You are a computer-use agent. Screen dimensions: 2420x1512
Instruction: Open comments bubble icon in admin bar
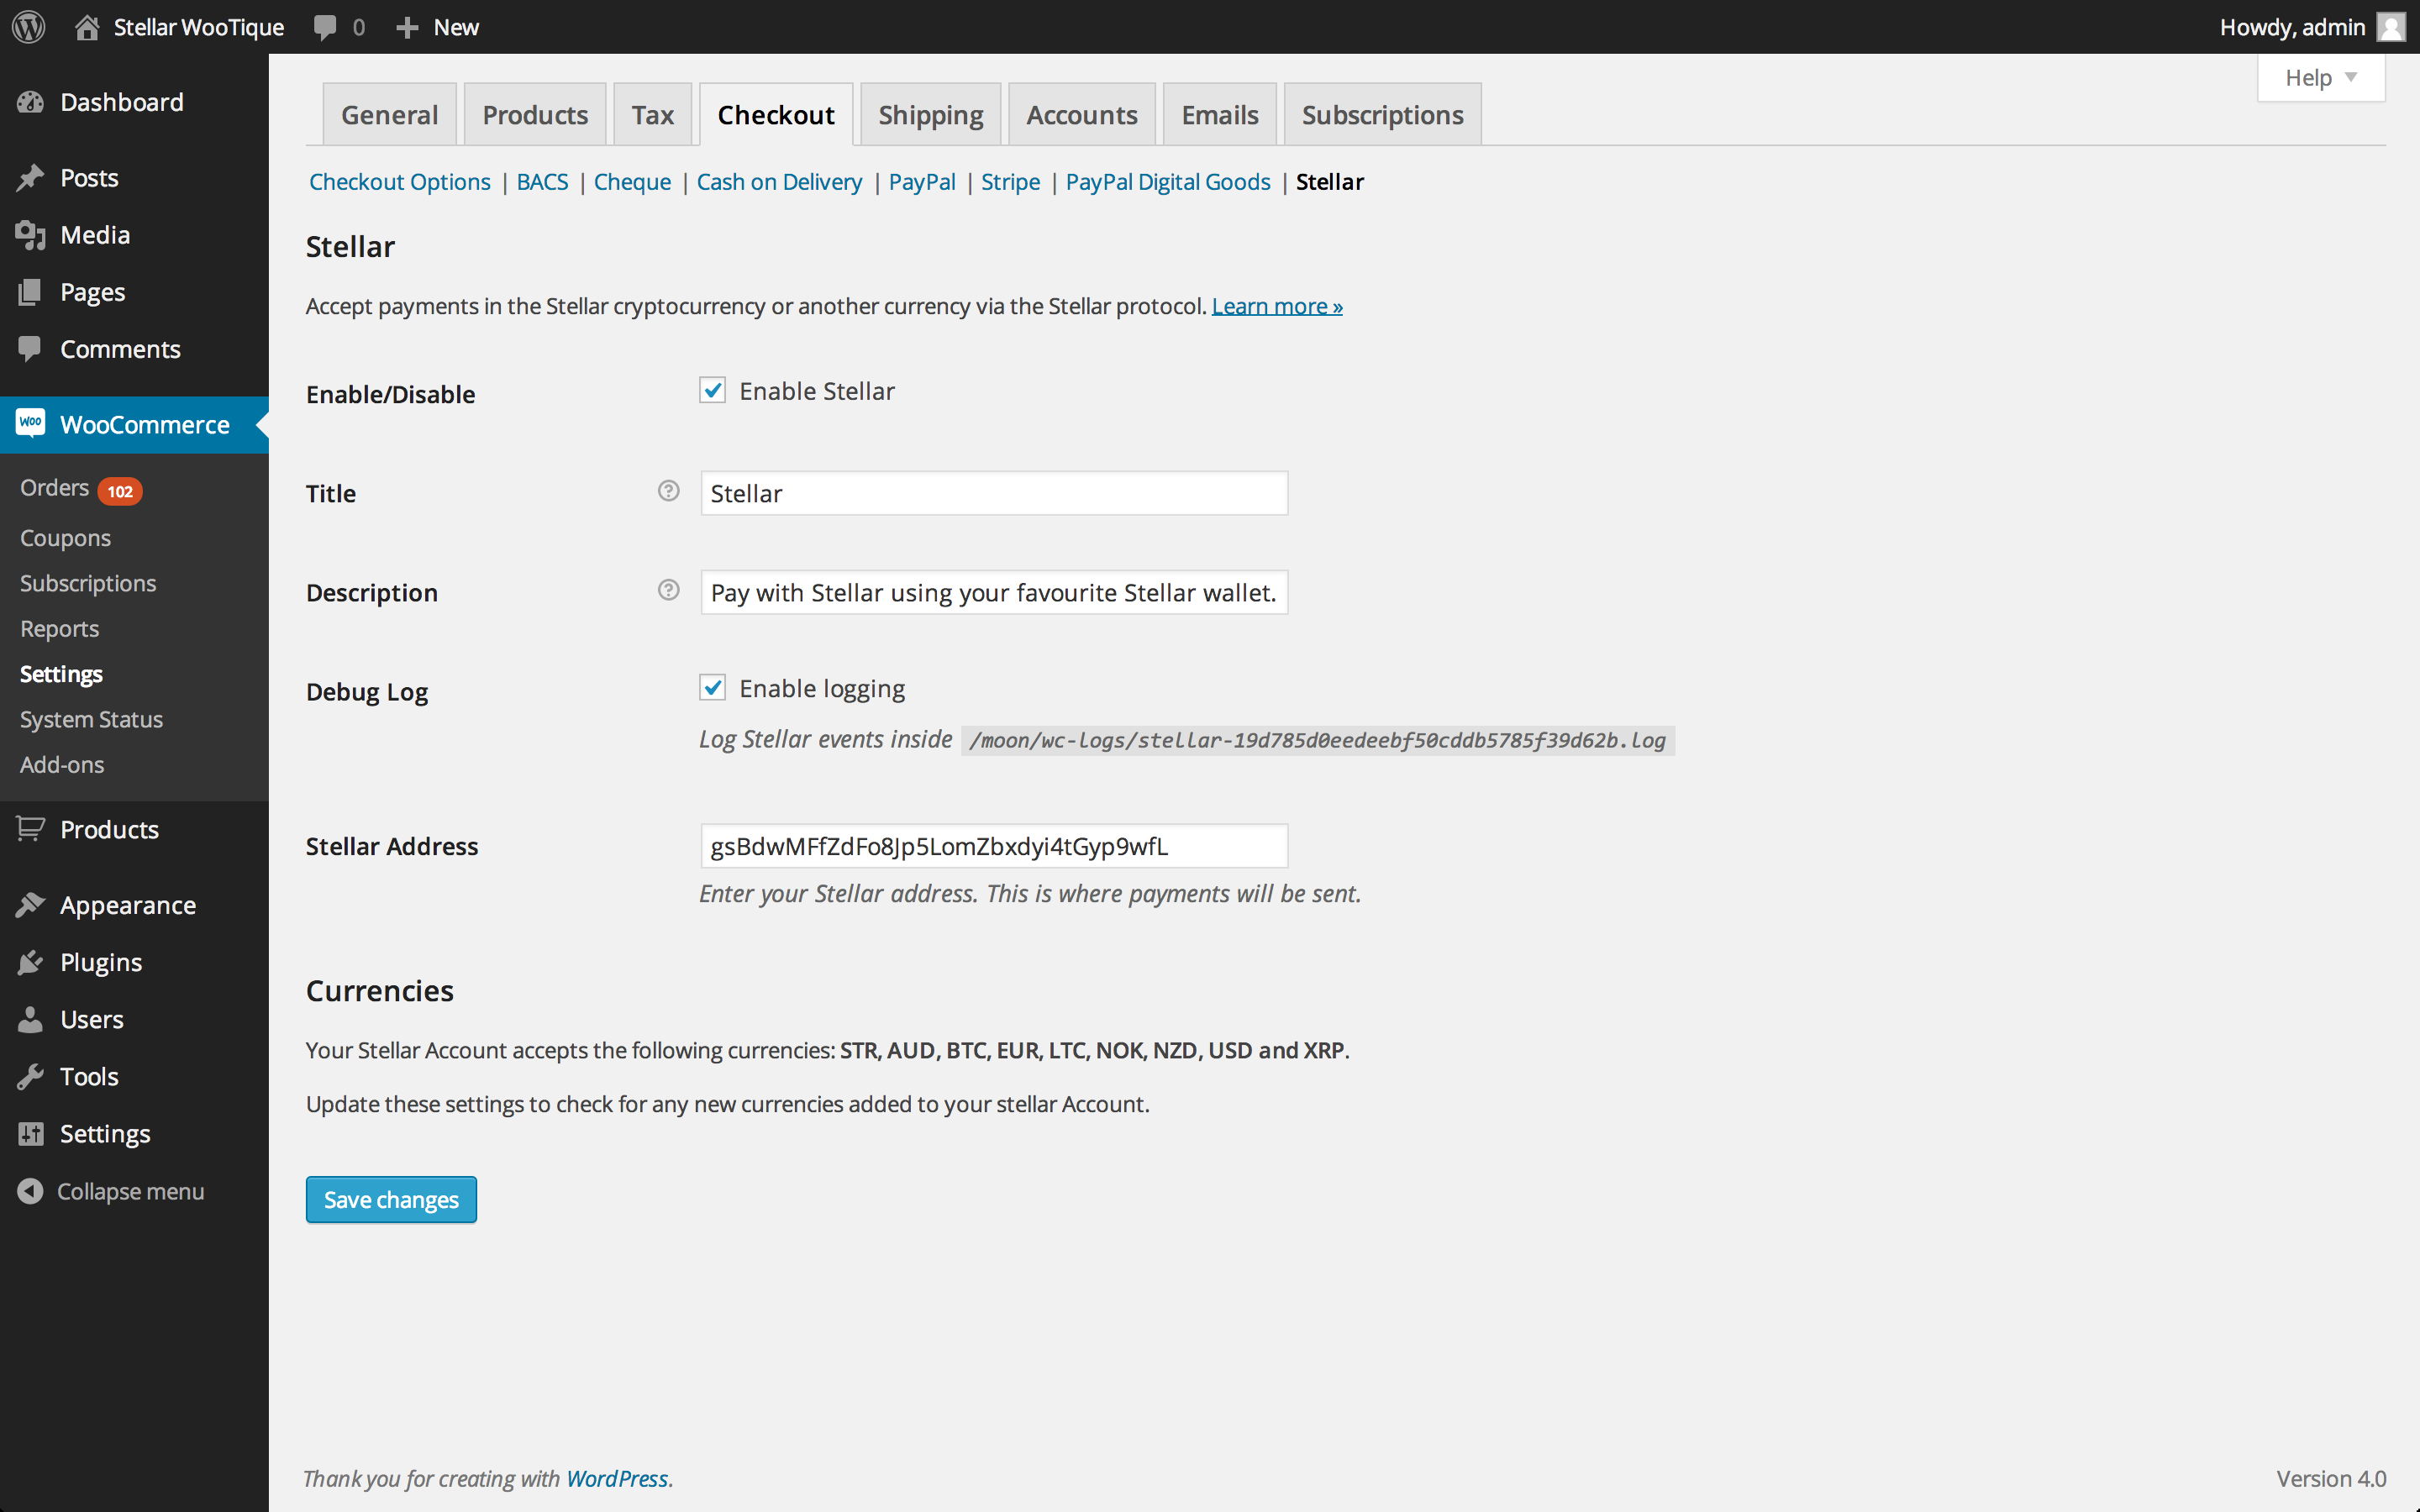(x=324, y=27)
